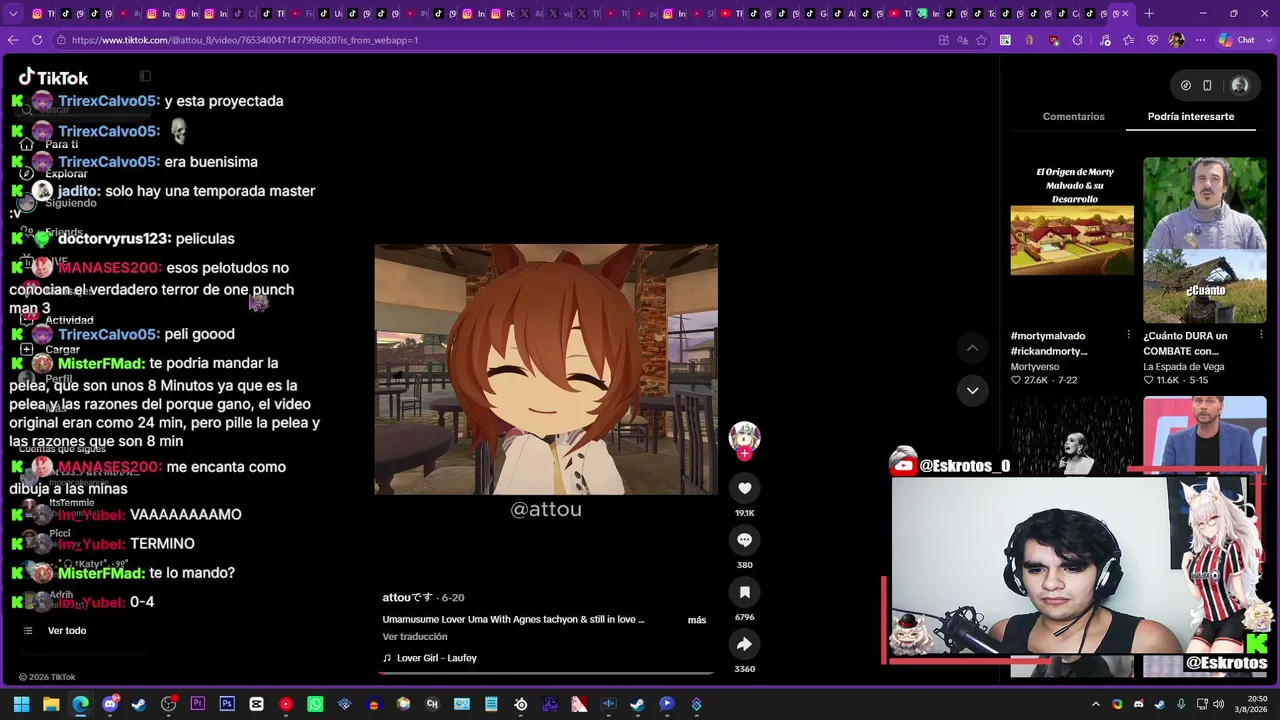Open the video comments bubble icon
1280x720 pixels.
(x=744, y=540)
